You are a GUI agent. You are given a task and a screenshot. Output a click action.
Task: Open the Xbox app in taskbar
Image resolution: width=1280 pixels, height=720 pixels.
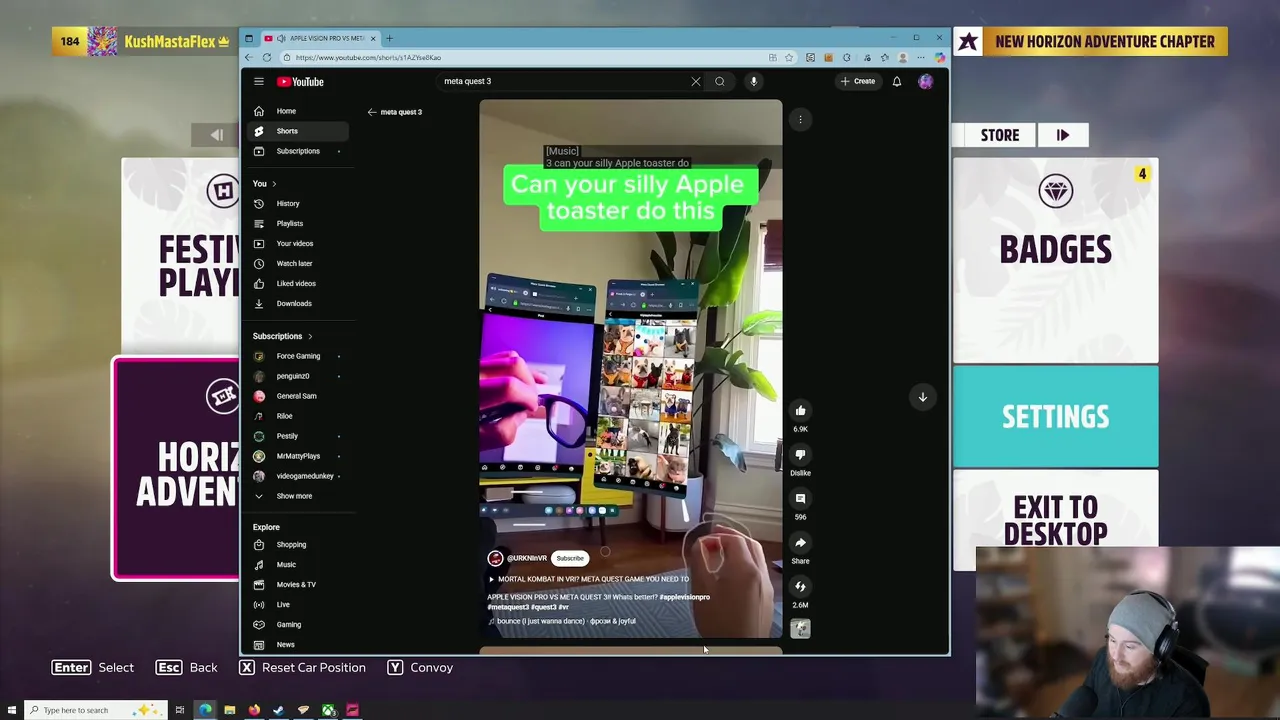pos(328,710)
